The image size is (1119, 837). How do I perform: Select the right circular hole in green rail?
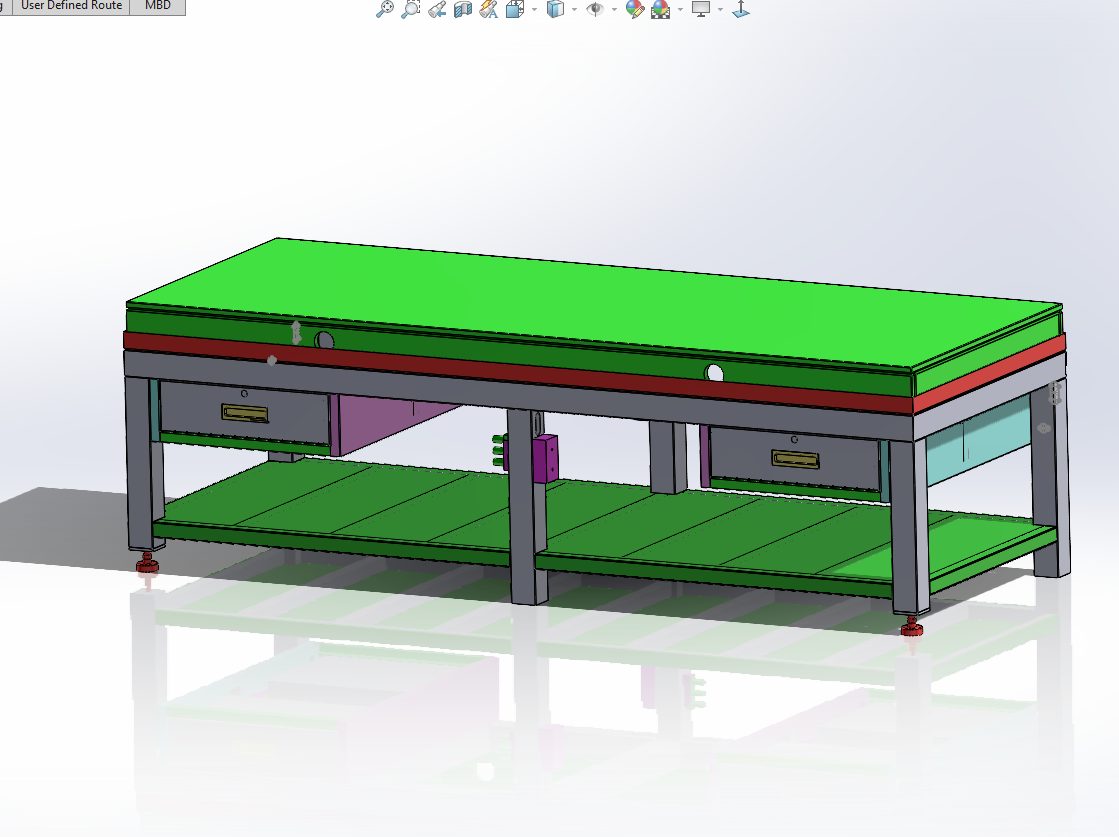714,372
